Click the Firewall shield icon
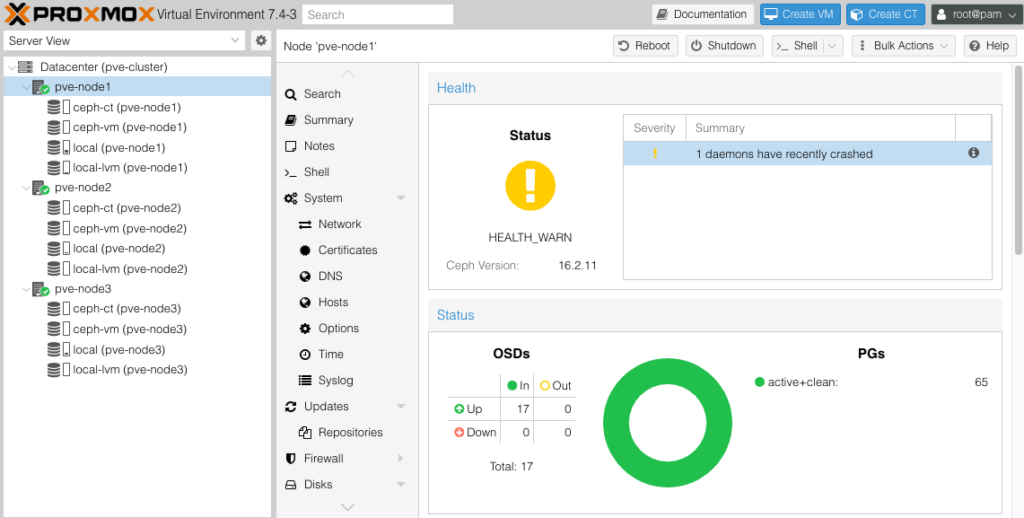The image size is (1024, 518). (291, 459)
